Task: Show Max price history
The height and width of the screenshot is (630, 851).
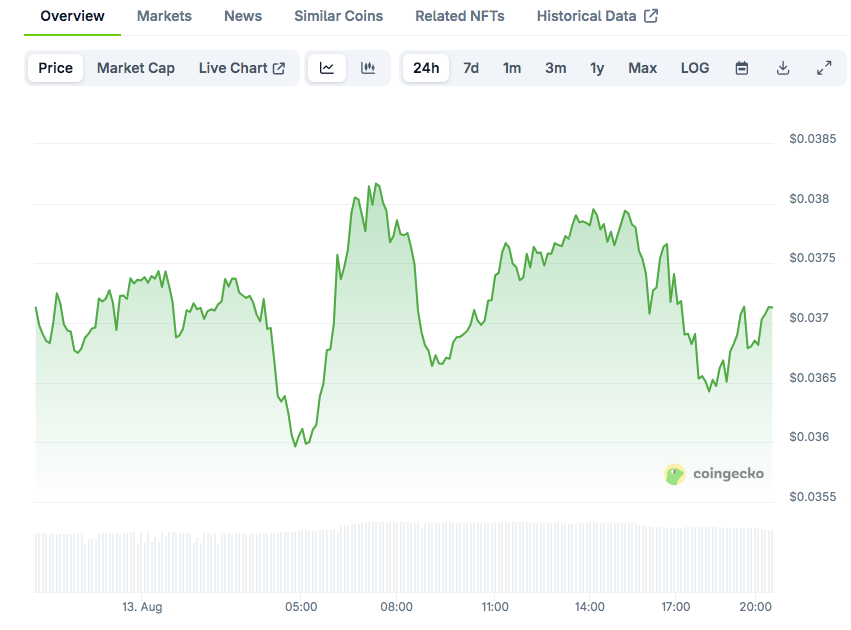Action: 643,68
